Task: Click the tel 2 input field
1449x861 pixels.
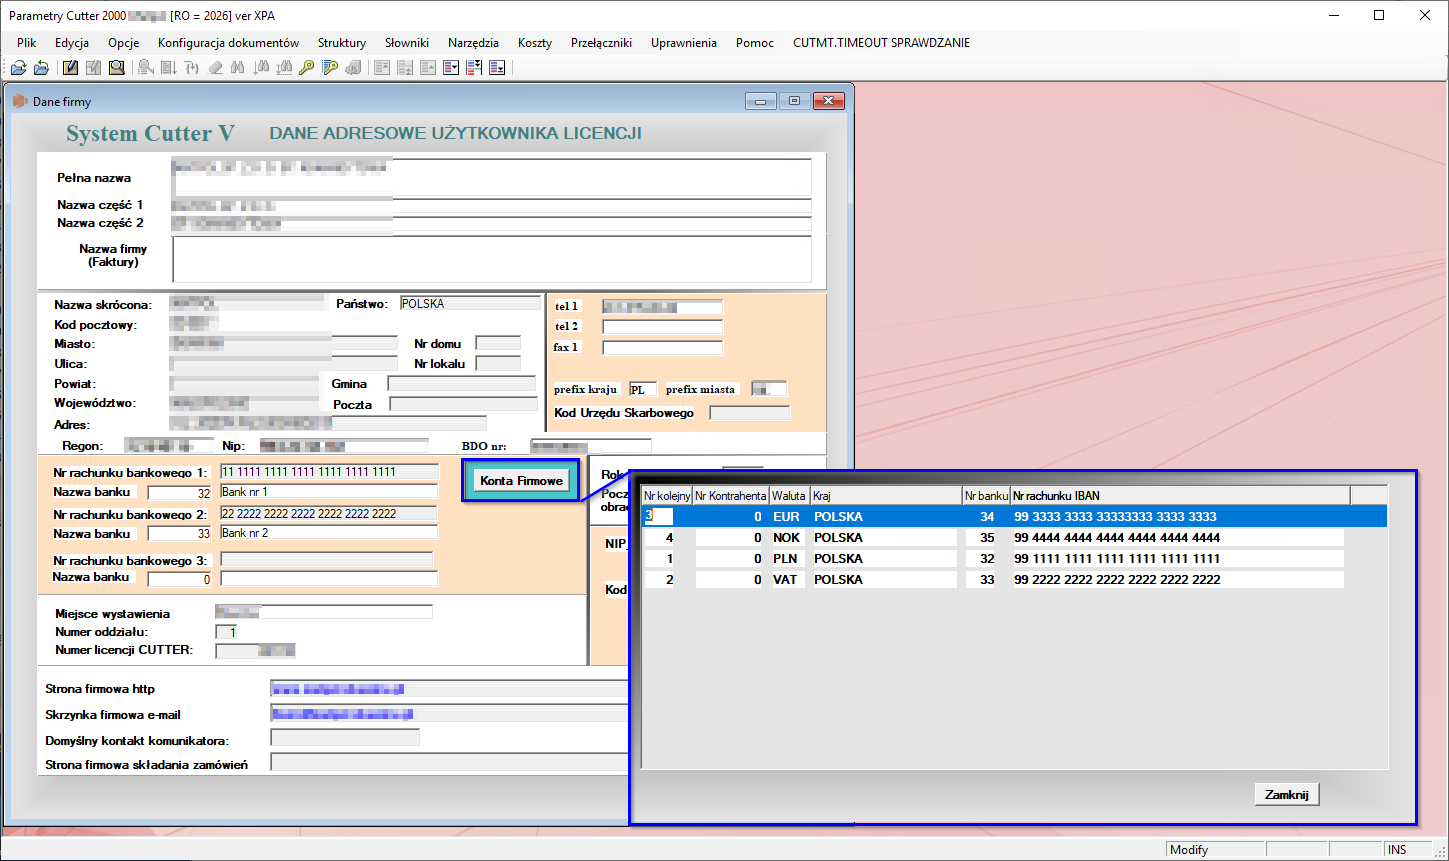Action: pos(662,327)
